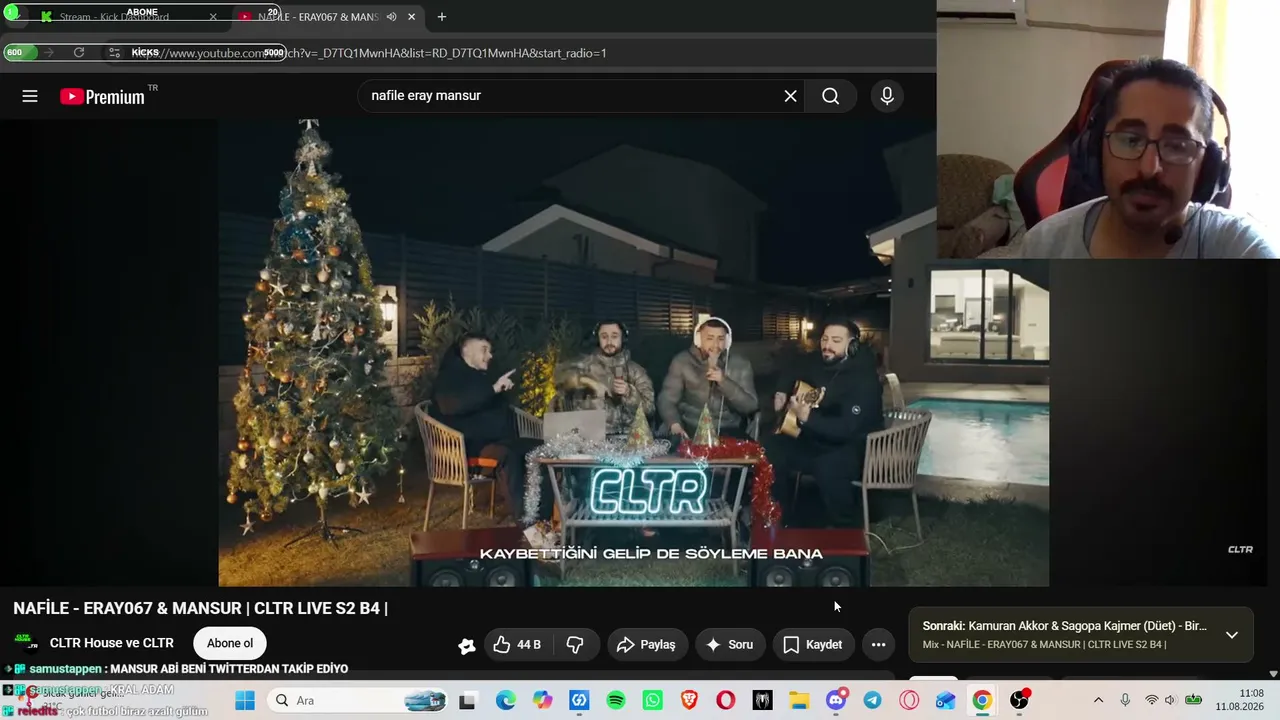Open Spotify from taskbar

(x=616, y=701)
